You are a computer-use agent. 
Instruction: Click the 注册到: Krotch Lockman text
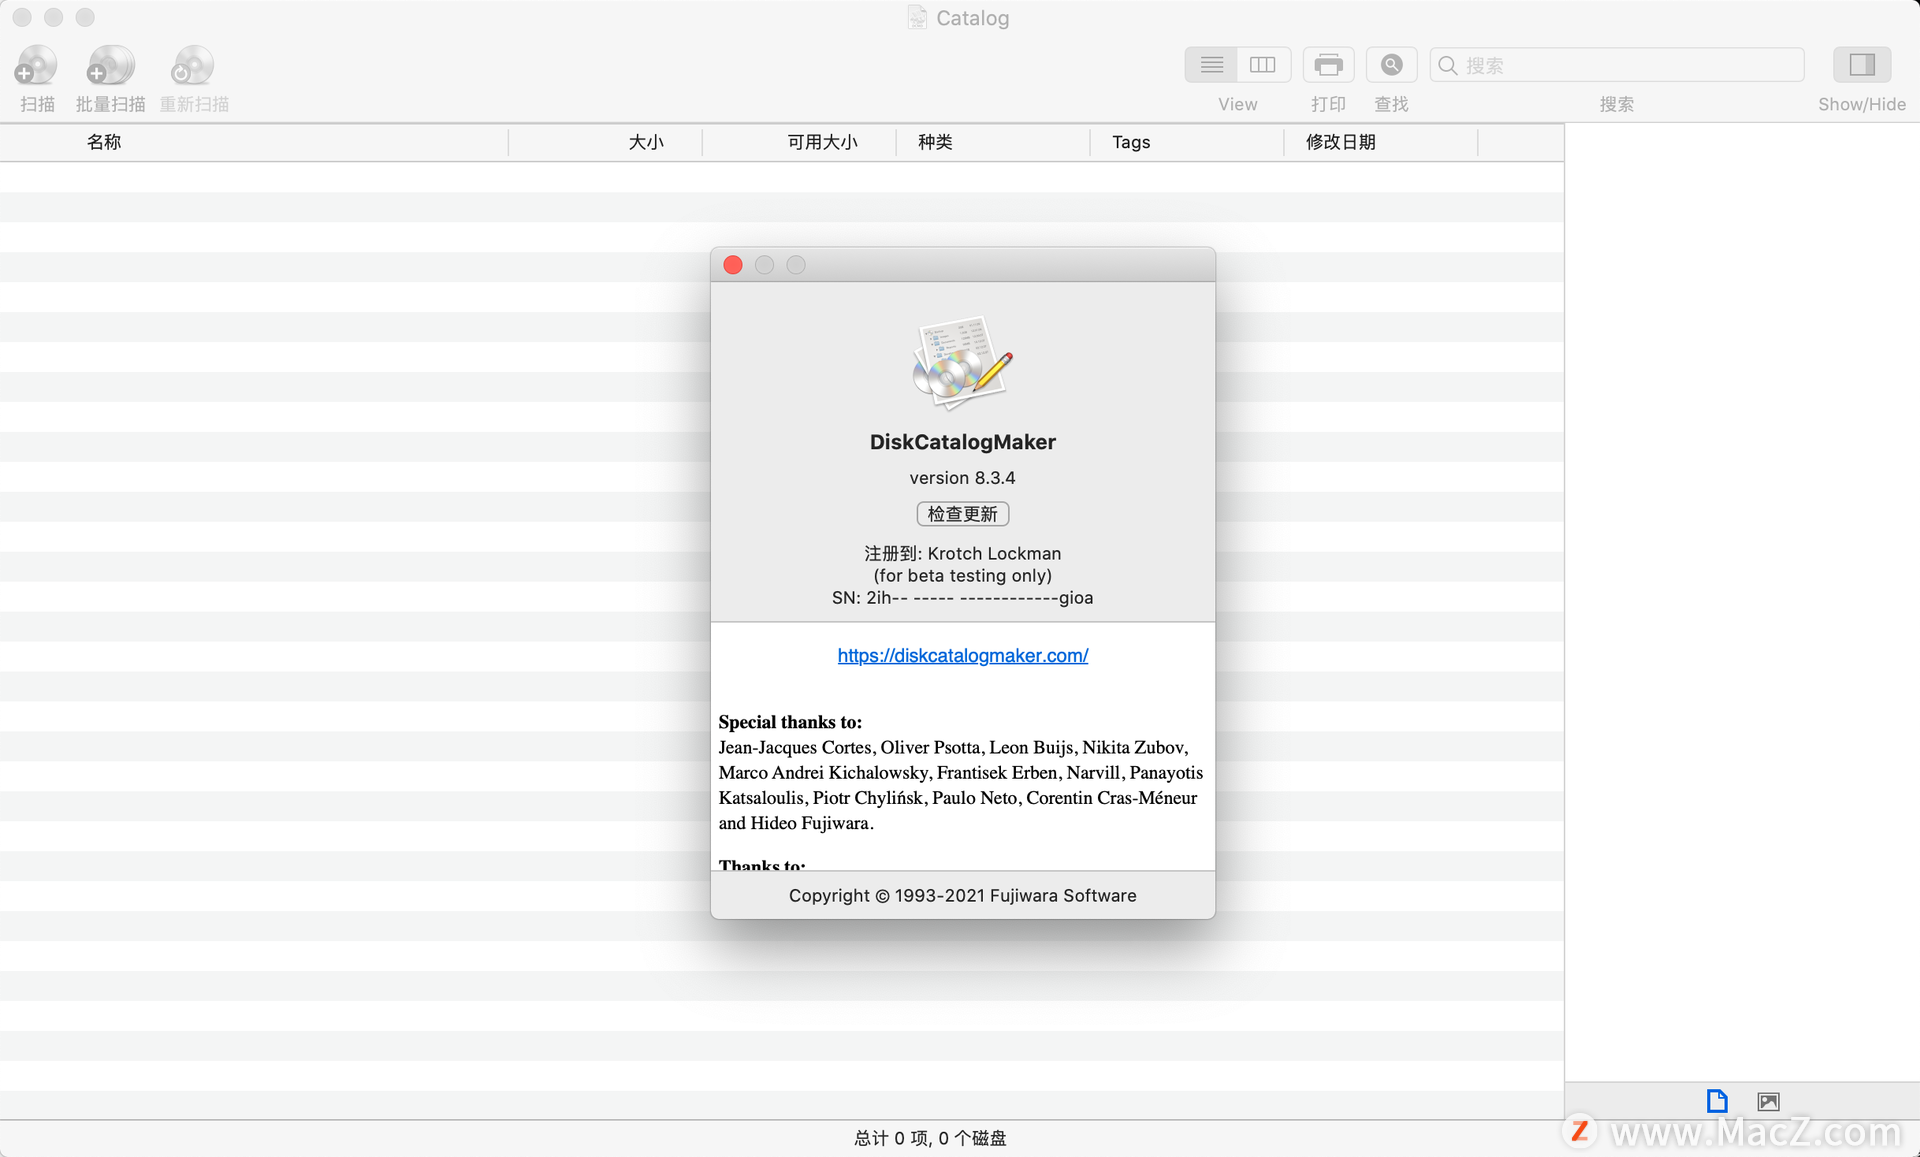point(962,553)
